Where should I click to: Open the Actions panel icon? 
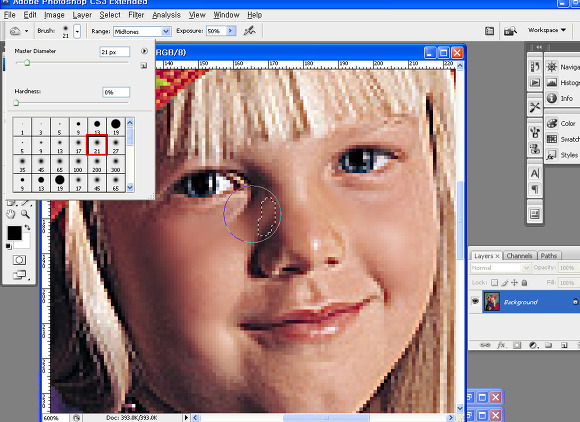pos(535,82)
